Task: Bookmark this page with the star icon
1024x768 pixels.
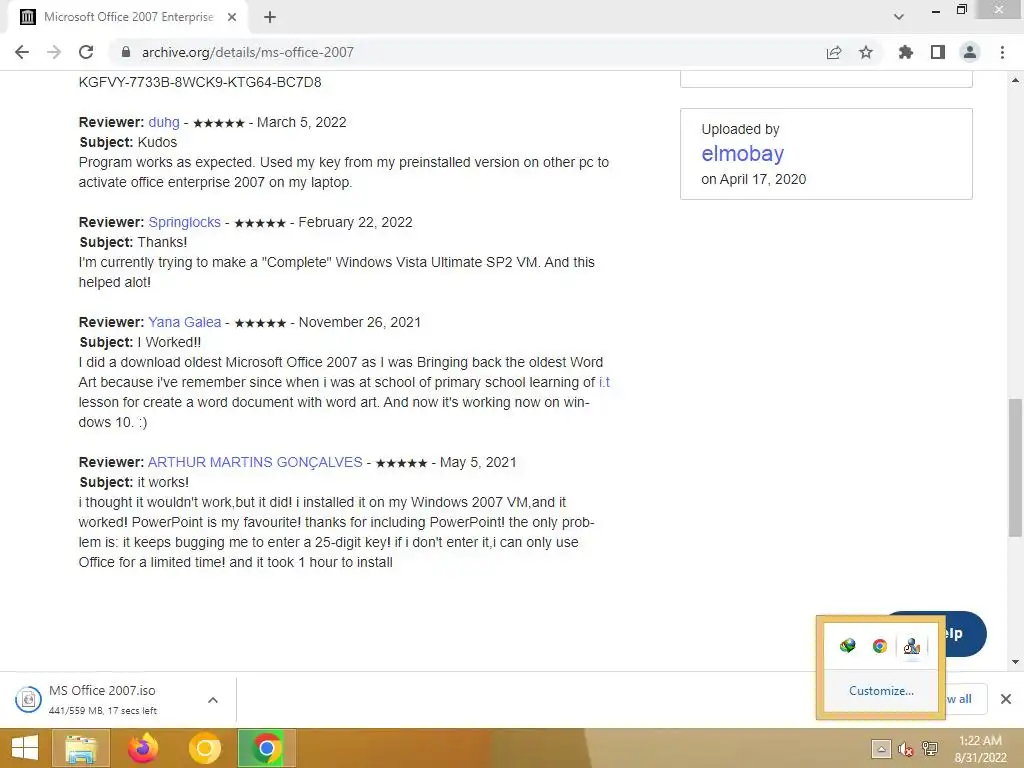Action: coord(866,52)
